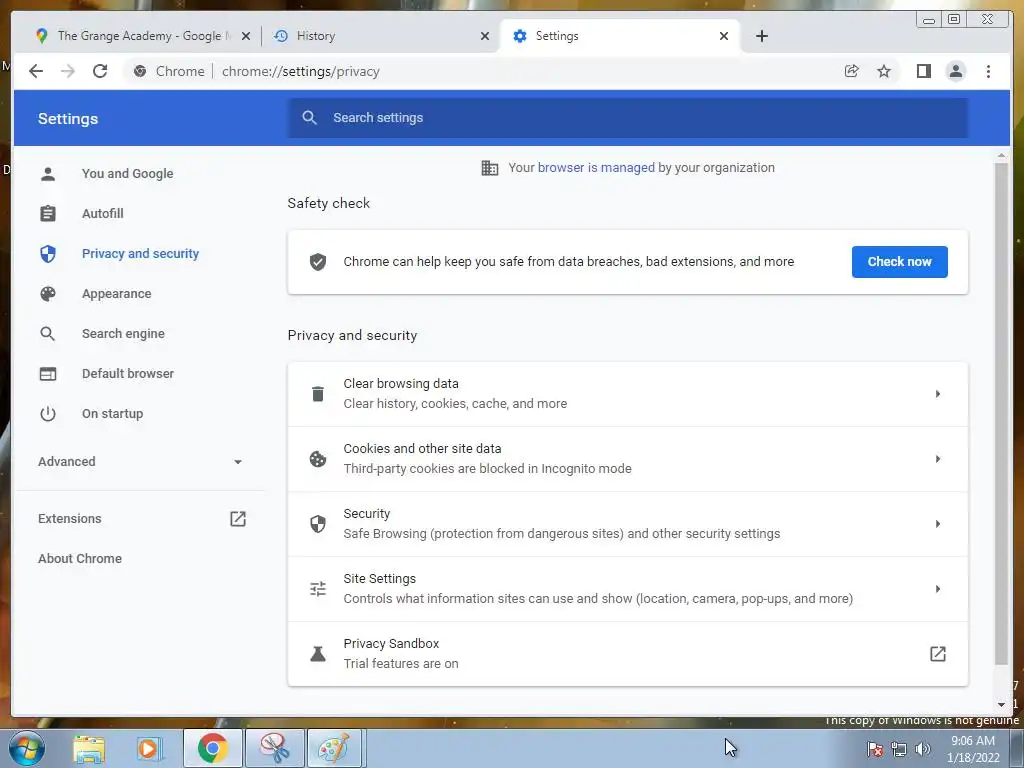Open the side panel icon
1024x768 pixels.
[923, 71]
